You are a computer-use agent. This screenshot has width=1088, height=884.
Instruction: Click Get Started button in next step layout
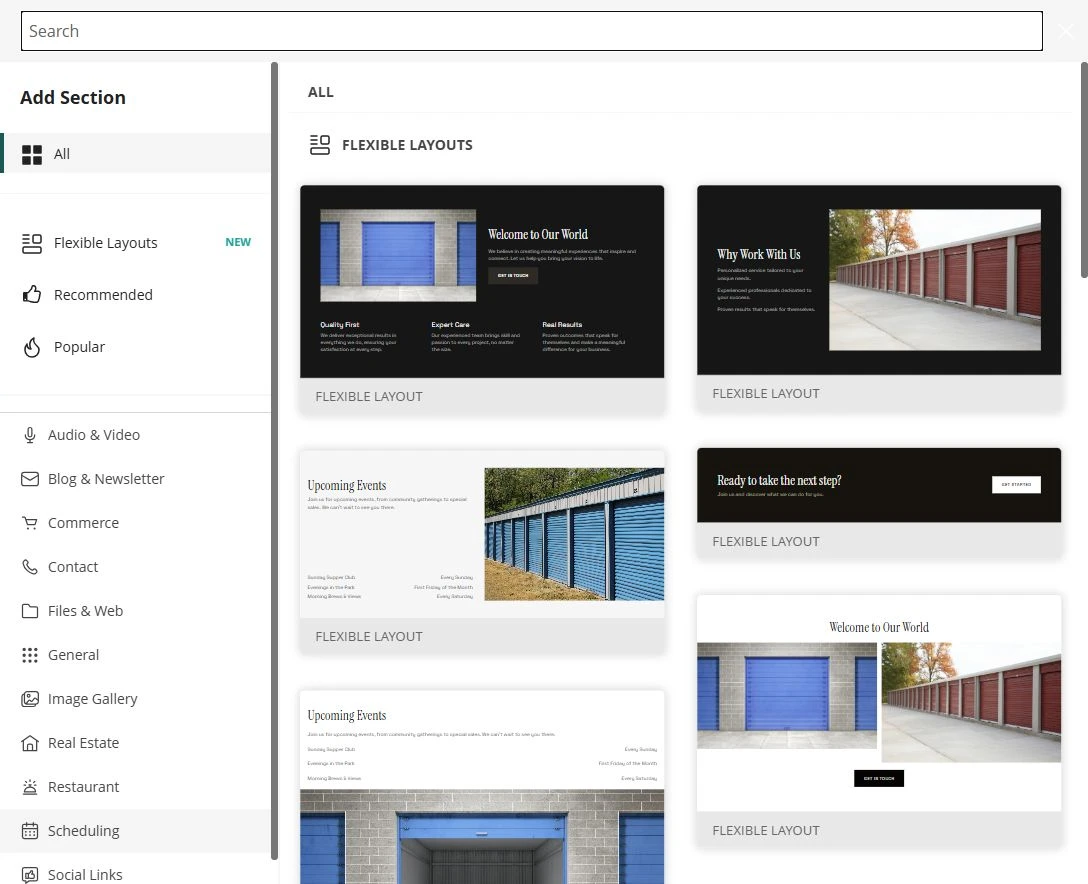[1016, 484]
